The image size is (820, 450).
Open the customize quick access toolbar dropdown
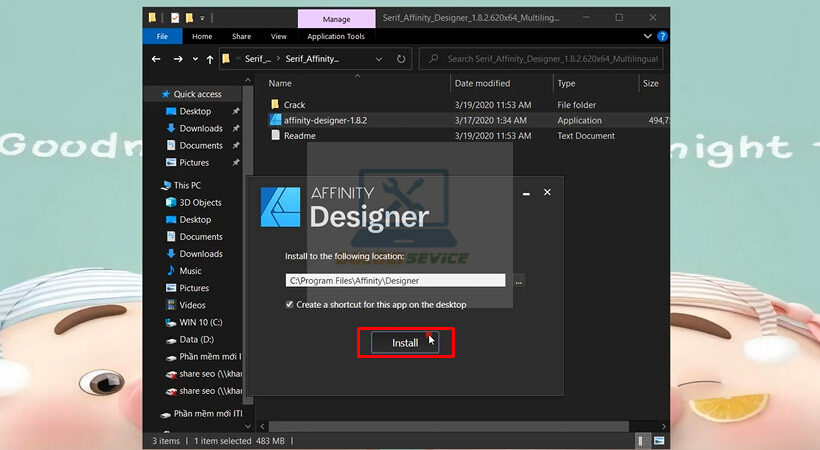click(x=202, y=18)
